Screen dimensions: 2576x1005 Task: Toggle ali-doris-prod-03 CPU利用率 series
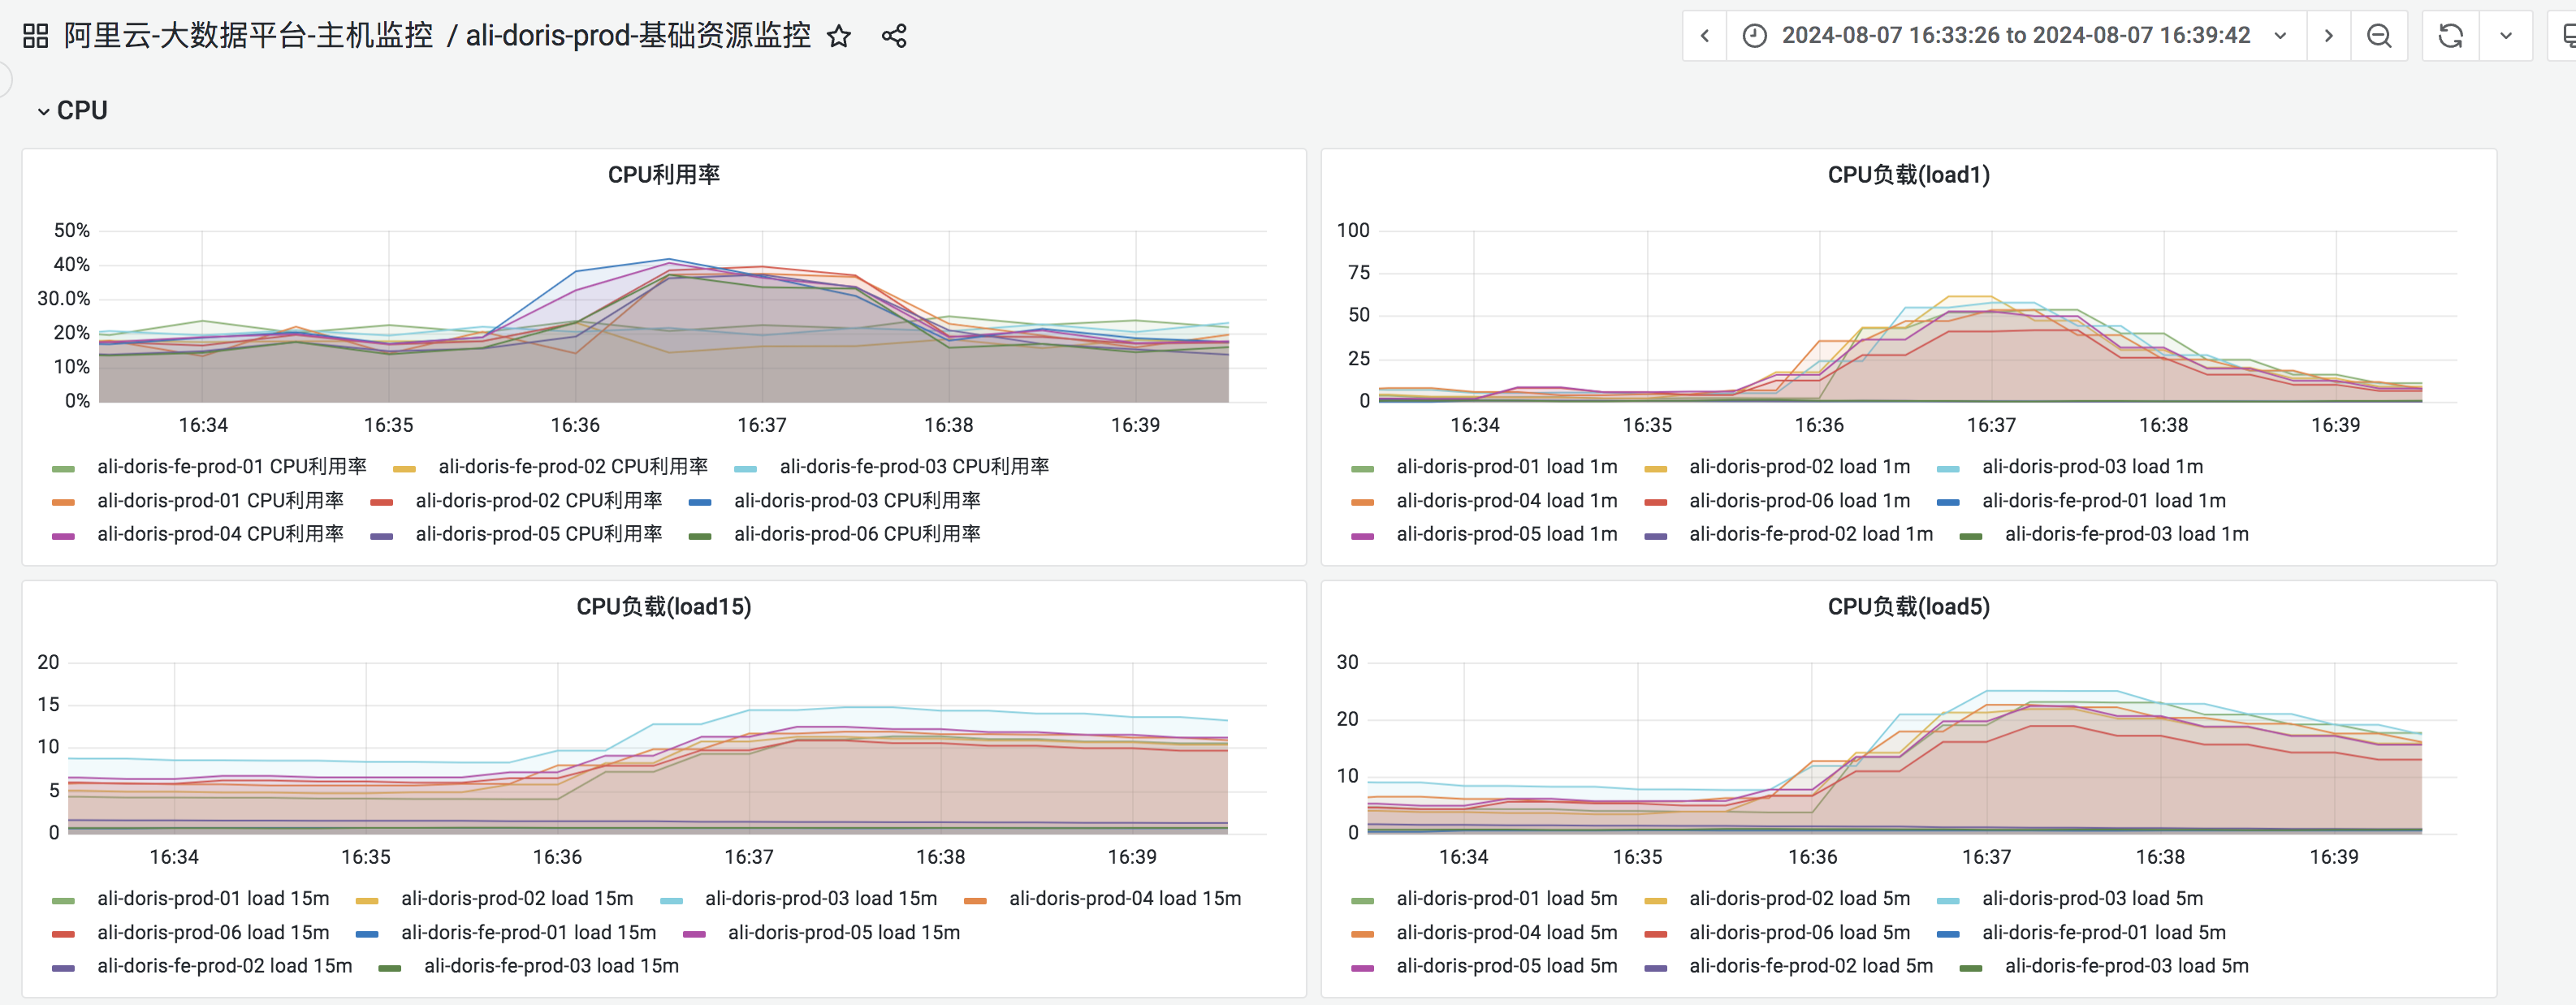[857, 501]
